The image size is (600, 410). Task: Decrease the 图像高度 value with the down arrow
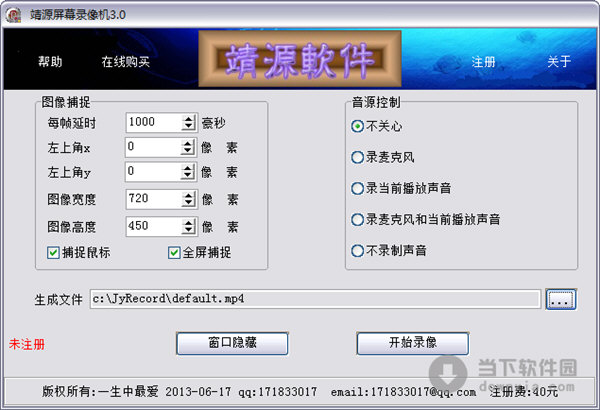coord(188,231)
